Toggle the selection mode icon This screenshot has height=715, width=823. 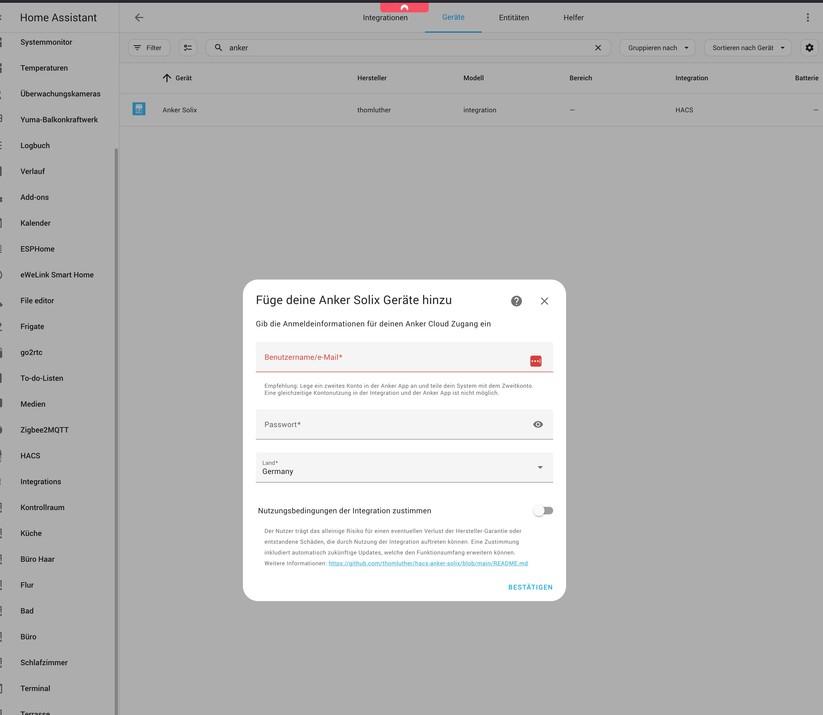tap(187, 48)
